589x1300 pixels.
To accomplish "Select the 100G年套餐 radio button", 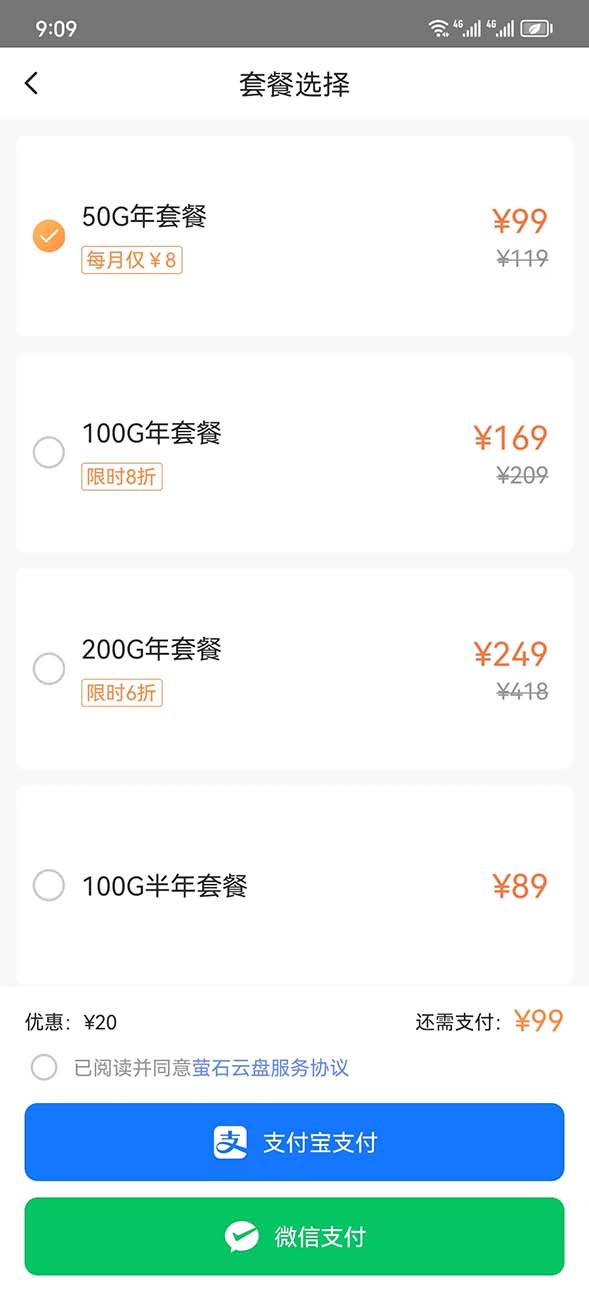I will [49, 453].
